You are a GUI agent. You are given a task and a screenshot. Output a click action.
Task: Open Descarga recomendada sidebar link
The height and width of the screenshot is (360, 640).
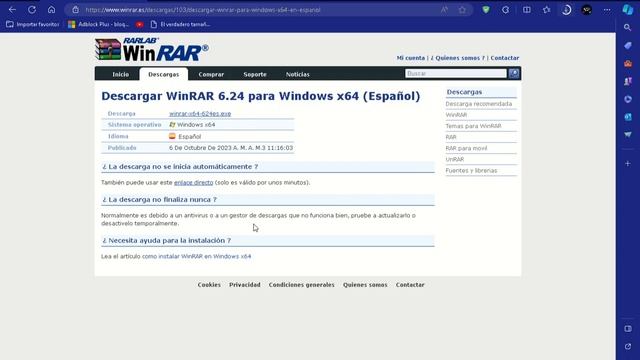pos(478,104)
